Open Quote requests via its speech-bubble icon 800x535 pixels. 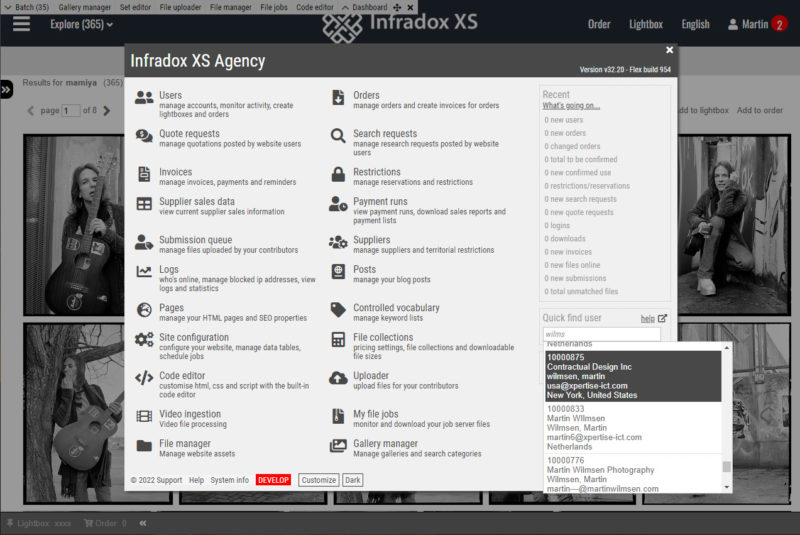click(144, 136)
